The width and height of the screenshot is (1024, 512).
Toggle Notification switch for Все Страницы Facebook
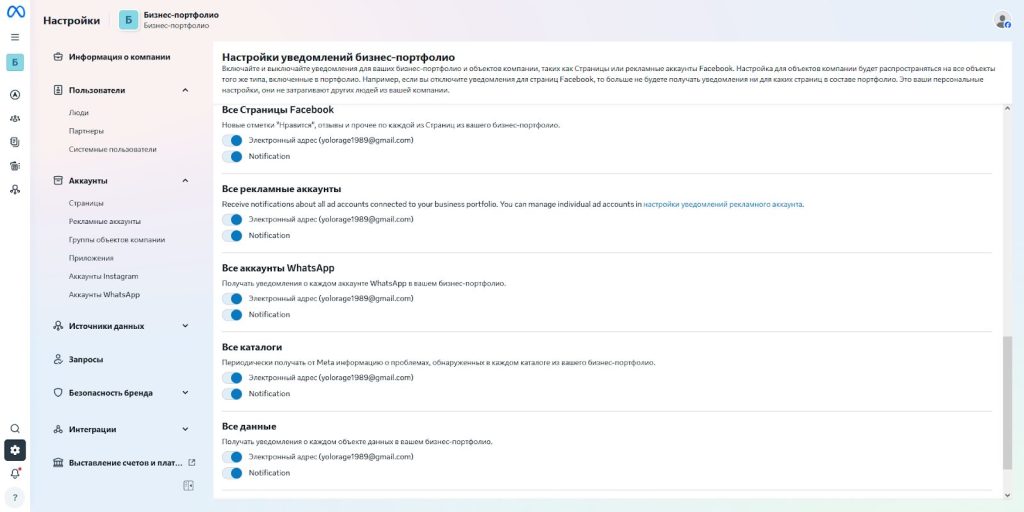[x=232, y=157]
